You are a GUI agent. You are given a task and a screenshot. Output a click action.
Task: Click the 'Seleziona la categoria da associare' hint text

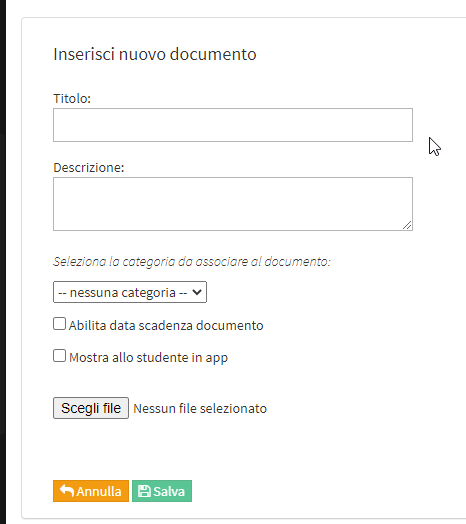192,262
